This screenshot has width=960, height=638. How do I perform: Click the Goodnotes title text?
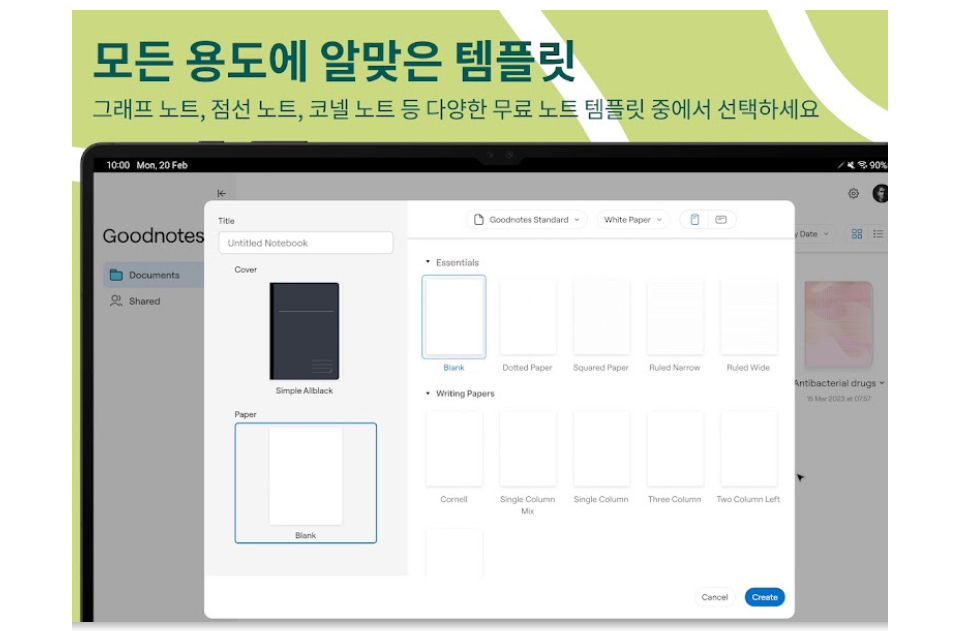[x=153, y=236]
